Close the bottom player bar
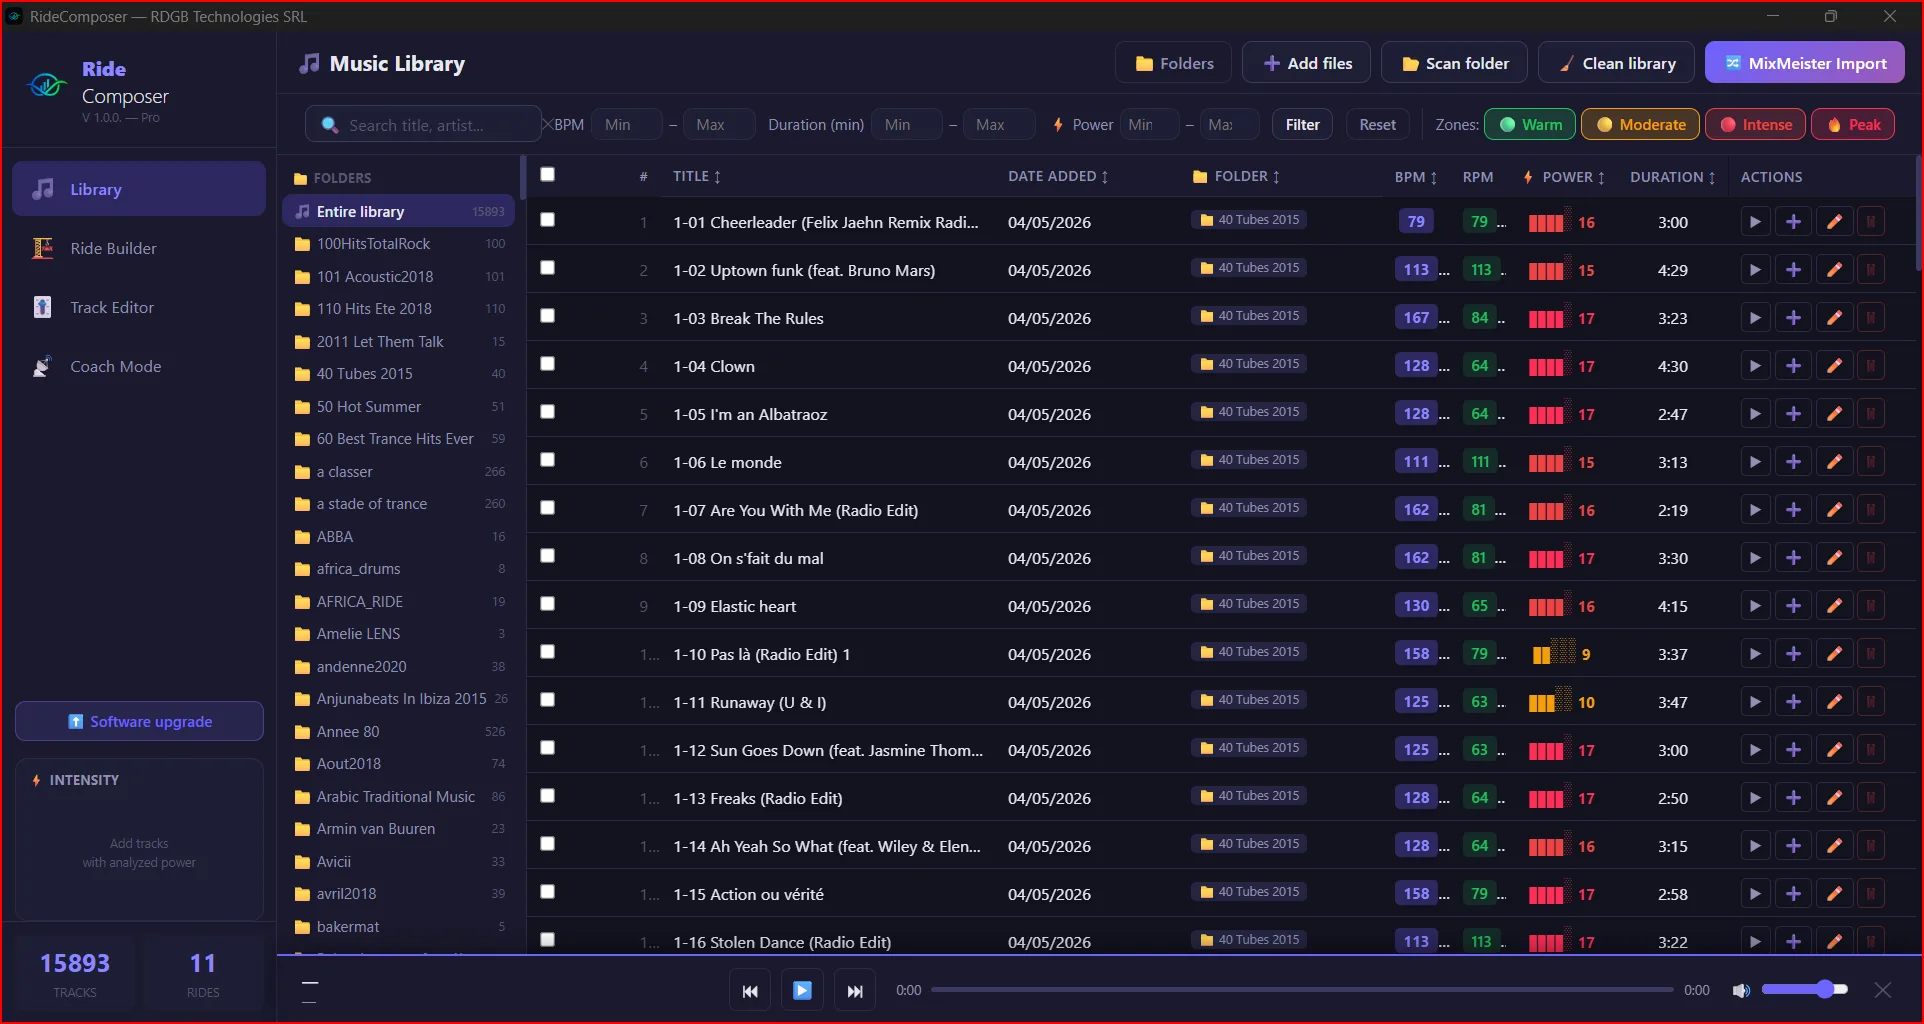This screenshot has height=1024, width=1924. [1882, 990]
